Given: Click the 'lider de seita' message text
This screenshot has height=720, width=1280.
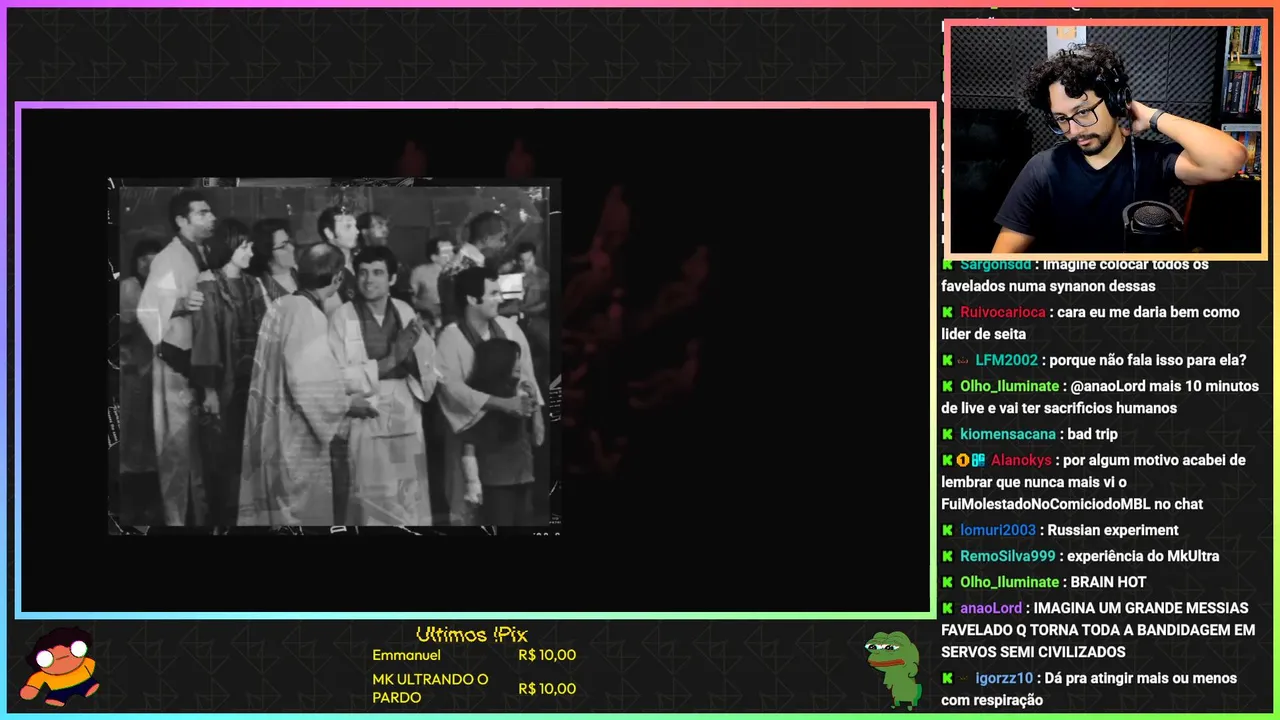Looking at the screenshot, I should 983,334.
